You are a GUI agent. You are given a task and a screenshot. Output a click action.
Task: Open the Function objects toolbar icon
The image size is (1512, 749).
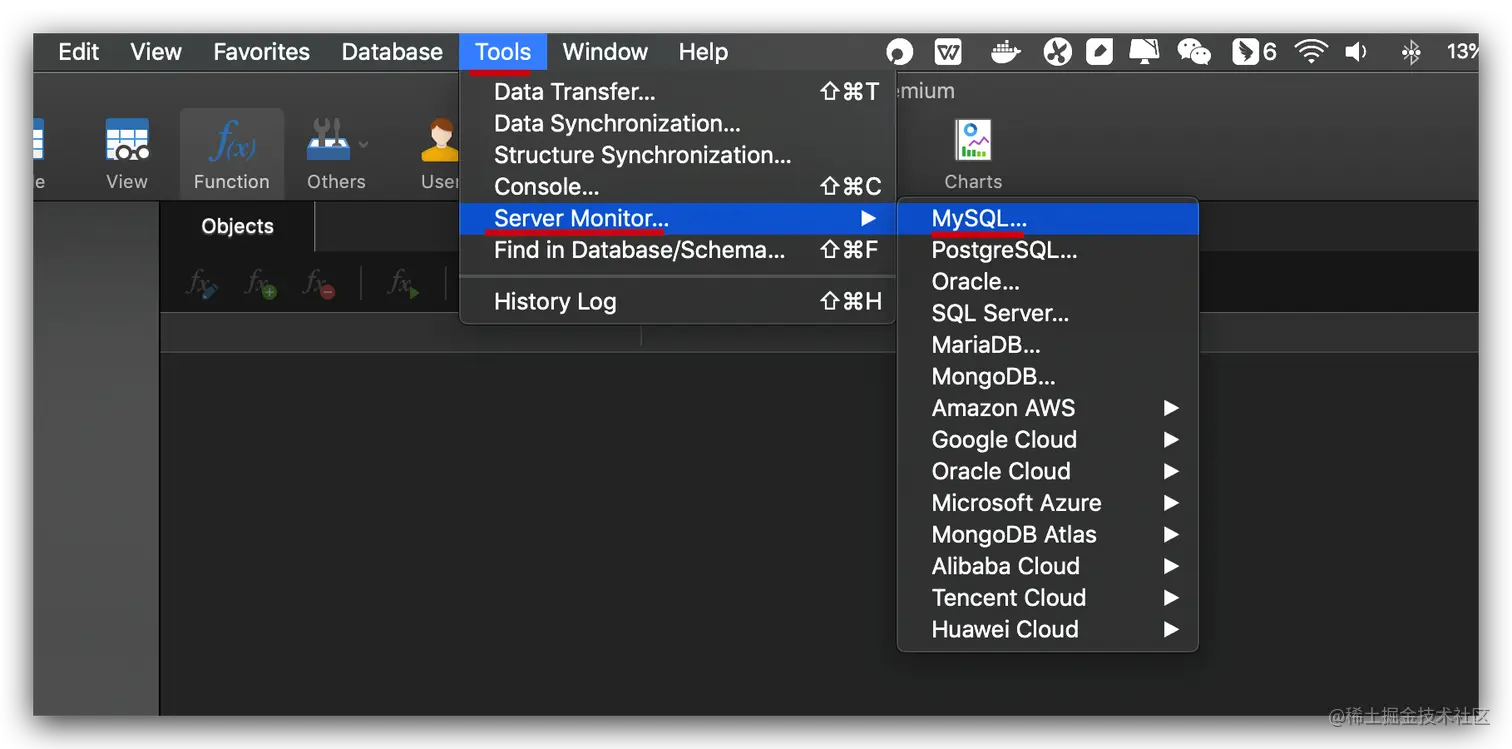(232, 154)
